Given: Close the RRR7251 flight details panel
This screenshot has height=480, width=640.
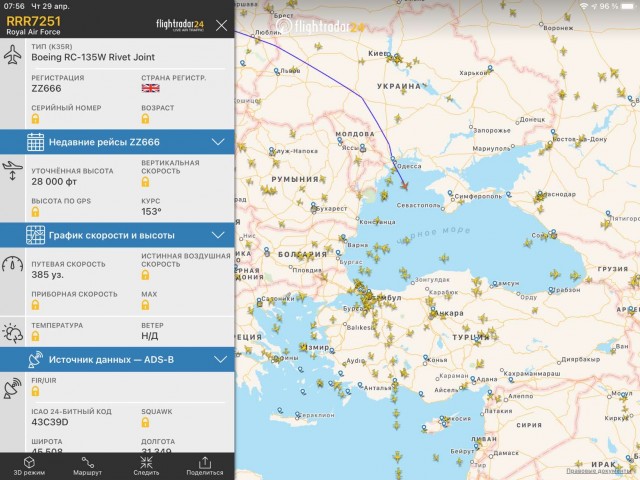Looking at the screenshot, I should [221, 25].
